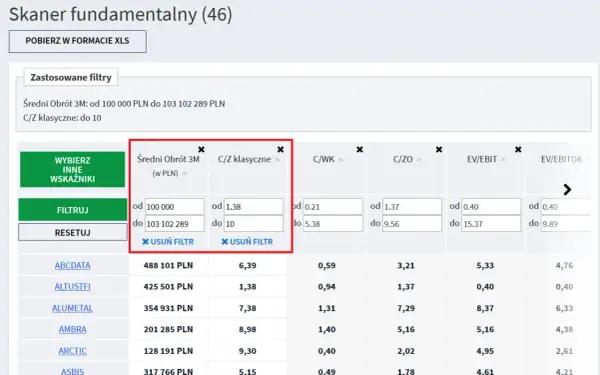Sort by Średni Obrót 3M arrow

pyautogui.click(x=185, y=173)
